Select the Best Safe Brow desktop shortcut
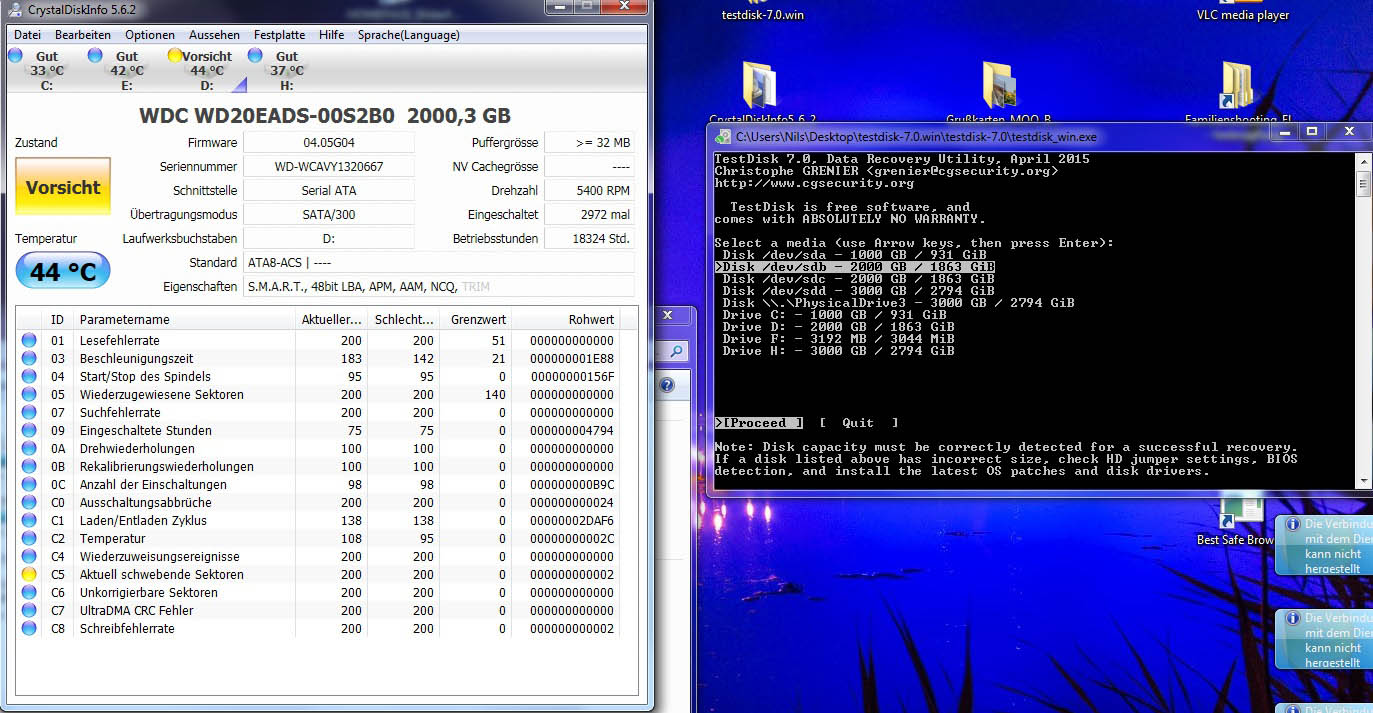Image resolution: width=1373 pixels, height=713 pixels. point(1235,522)
